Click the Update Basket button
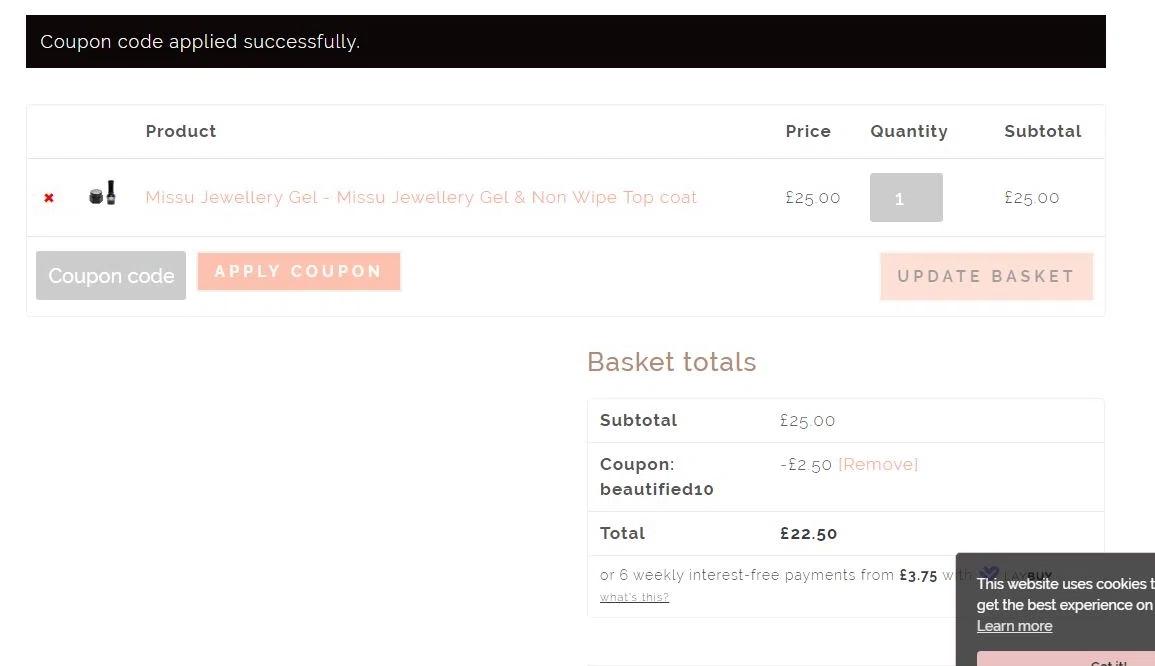The image size is (1155, 666). pos(986,276)
